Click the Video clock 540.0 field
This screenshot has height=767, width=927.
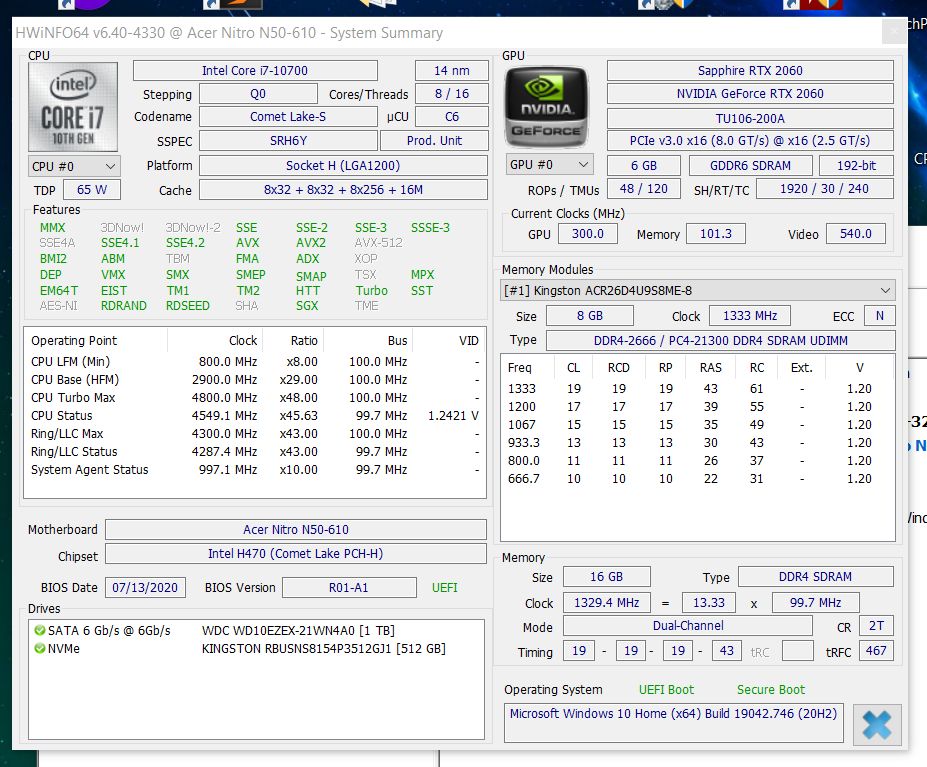click(x=856, y=234)
